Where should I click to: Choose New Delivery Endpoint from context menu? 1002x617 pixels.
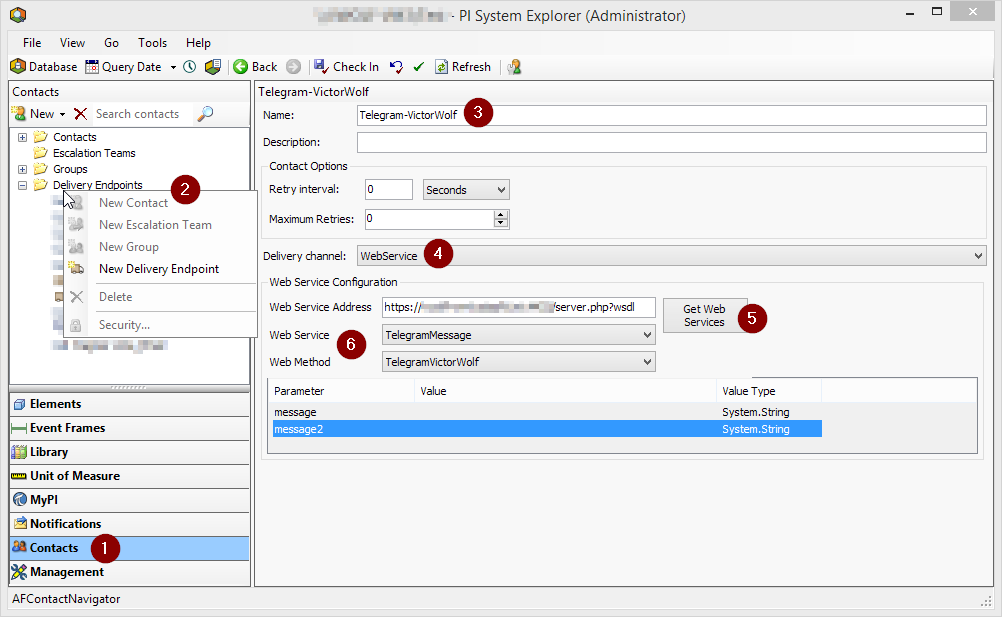pyautogui.click(x=158, y=269)
